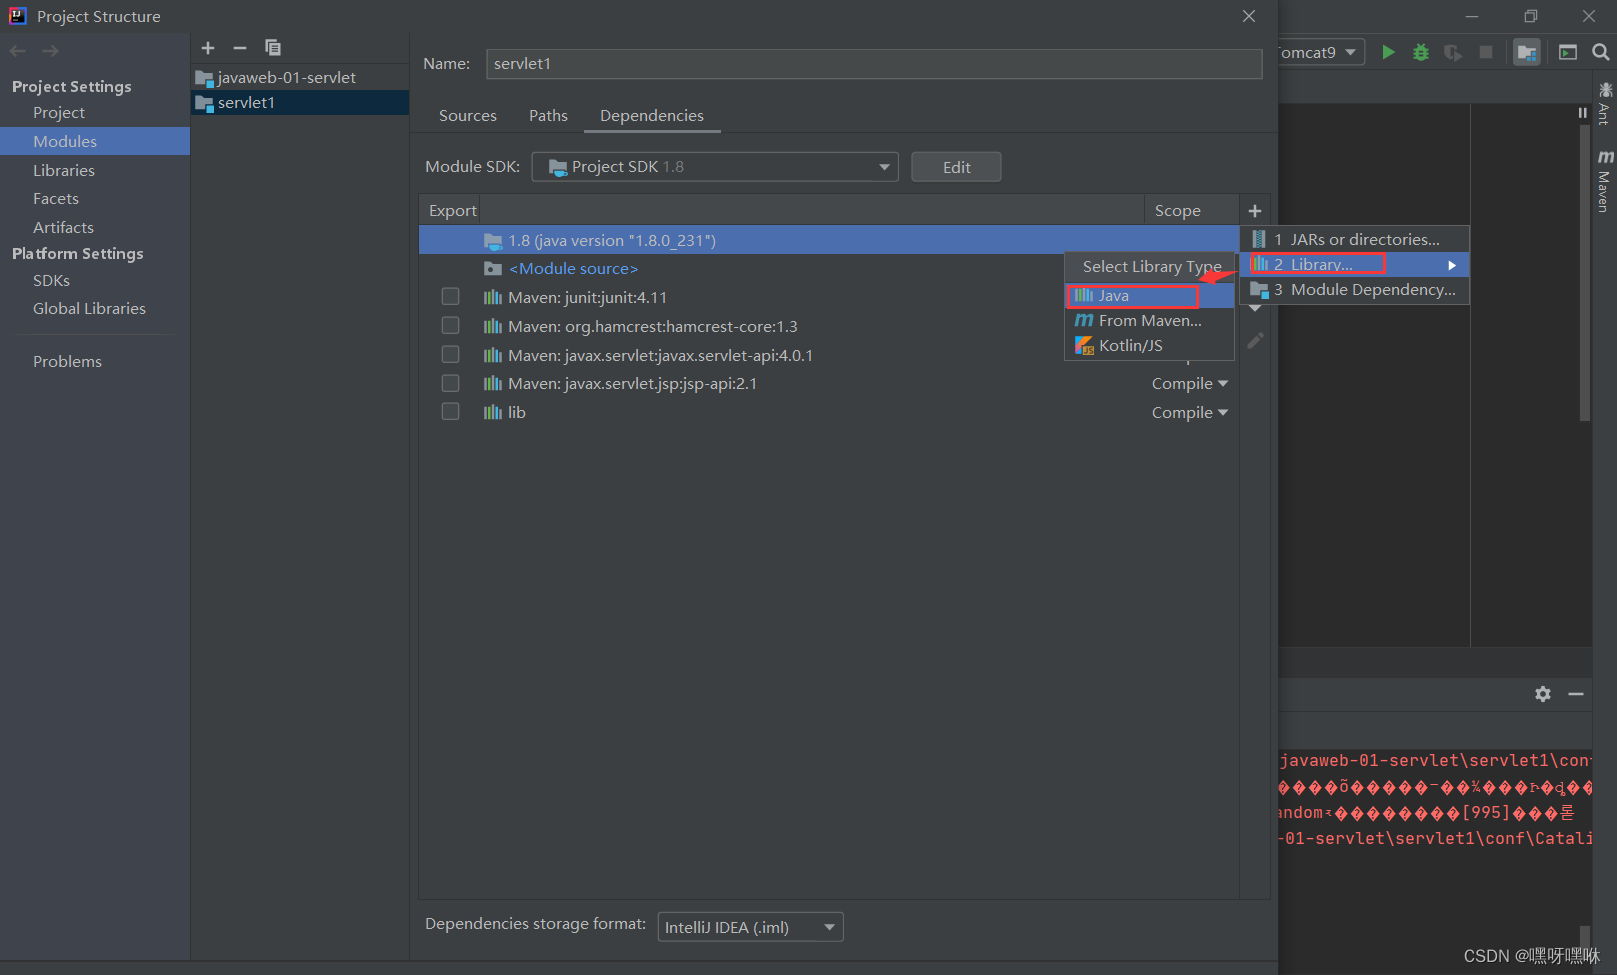This screenshot has width=1617, height=975.
Task: Toggle export checkbox for javax.servlet-api:4.0.1
Action: (451, 355)
